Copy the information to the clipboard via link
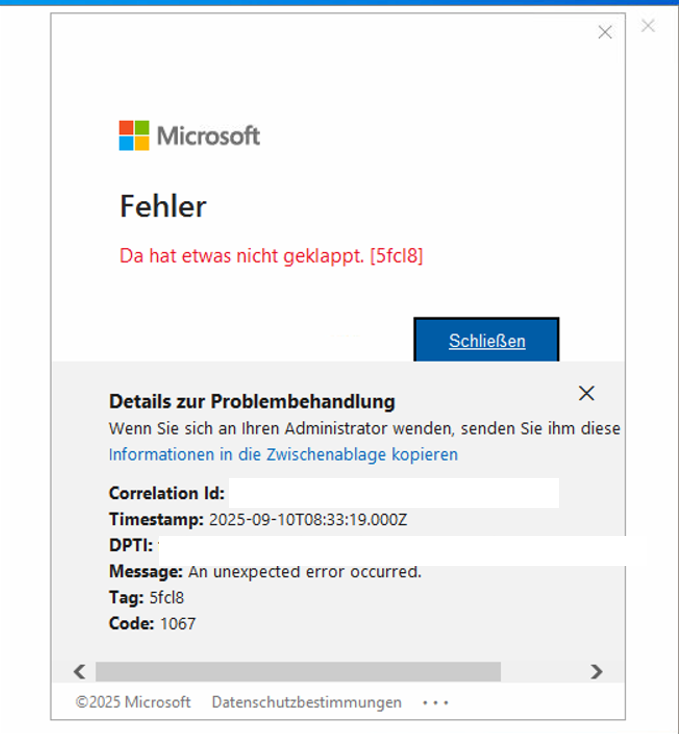Viewport: 679px width, 734px height. [283, 454]
